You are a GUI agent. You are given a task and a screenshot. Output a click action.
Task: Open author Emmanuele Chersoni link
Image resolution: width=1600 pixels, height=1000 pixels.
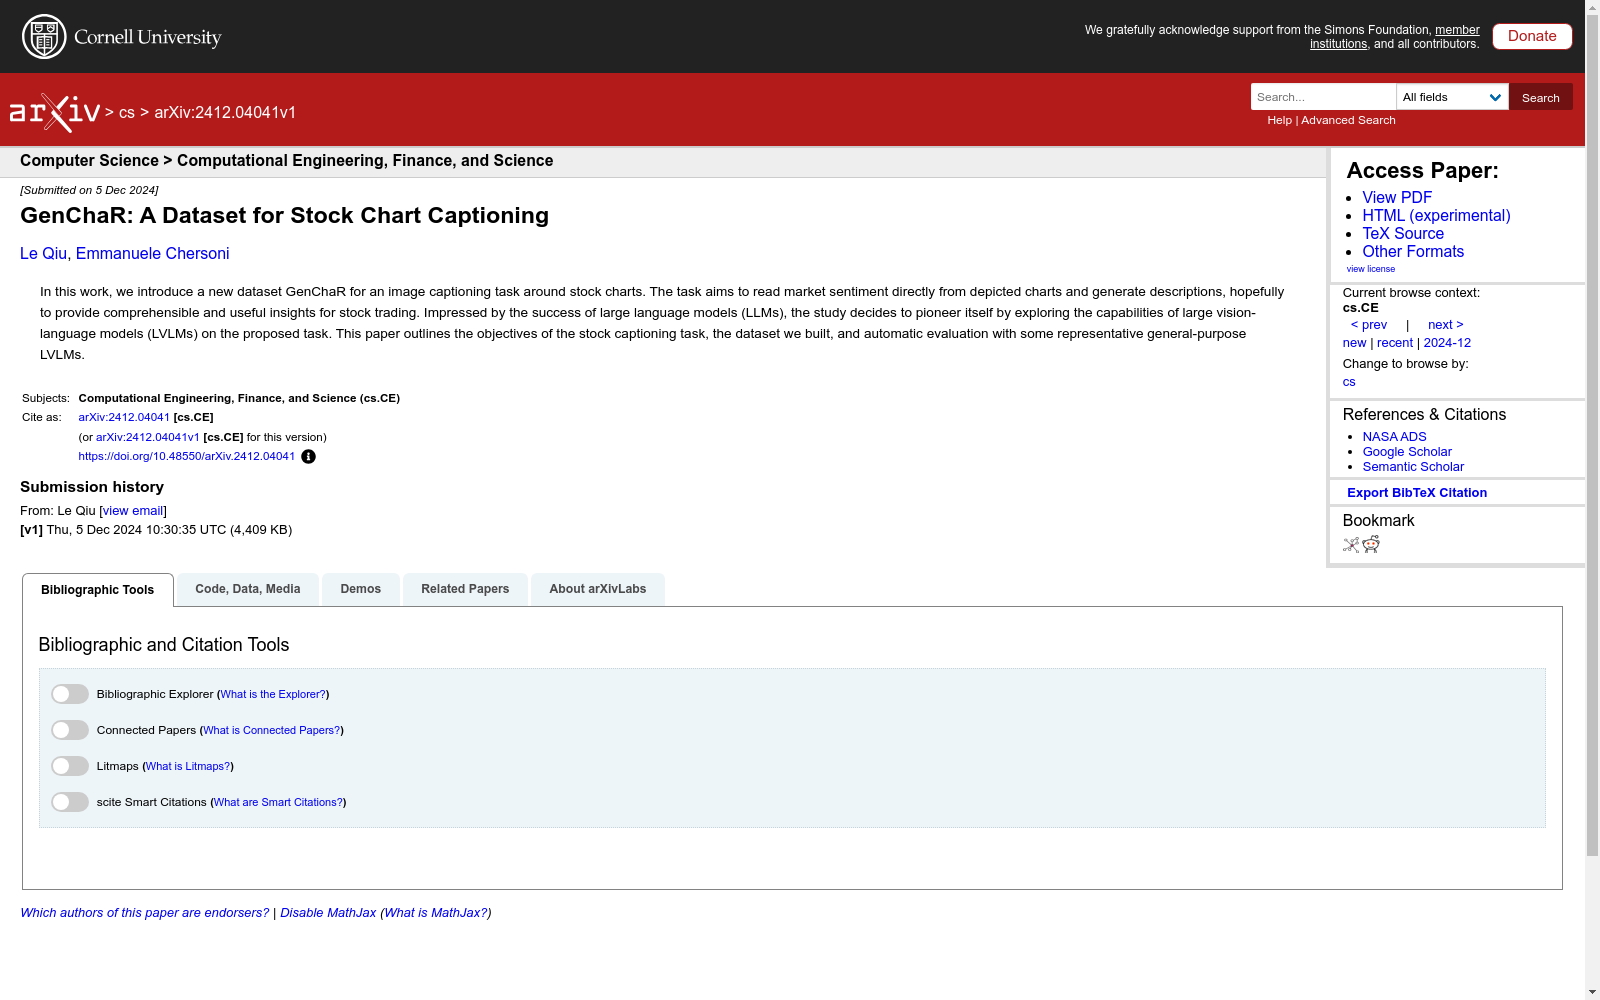click(153, 254)
